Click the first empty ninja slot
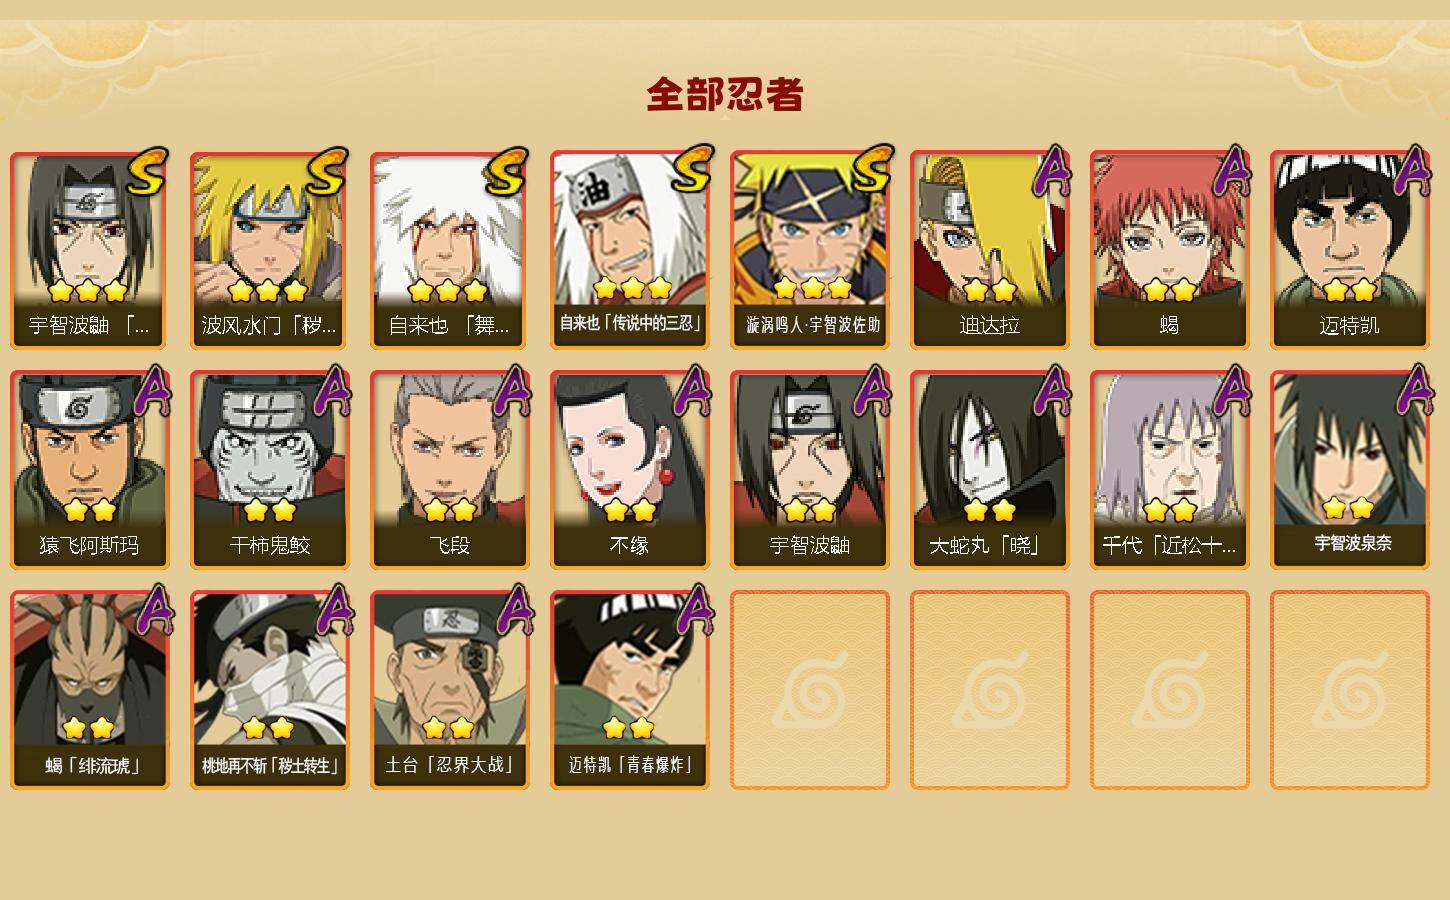This screenshot has width=1450, height=900. click(x=809, y=690)
